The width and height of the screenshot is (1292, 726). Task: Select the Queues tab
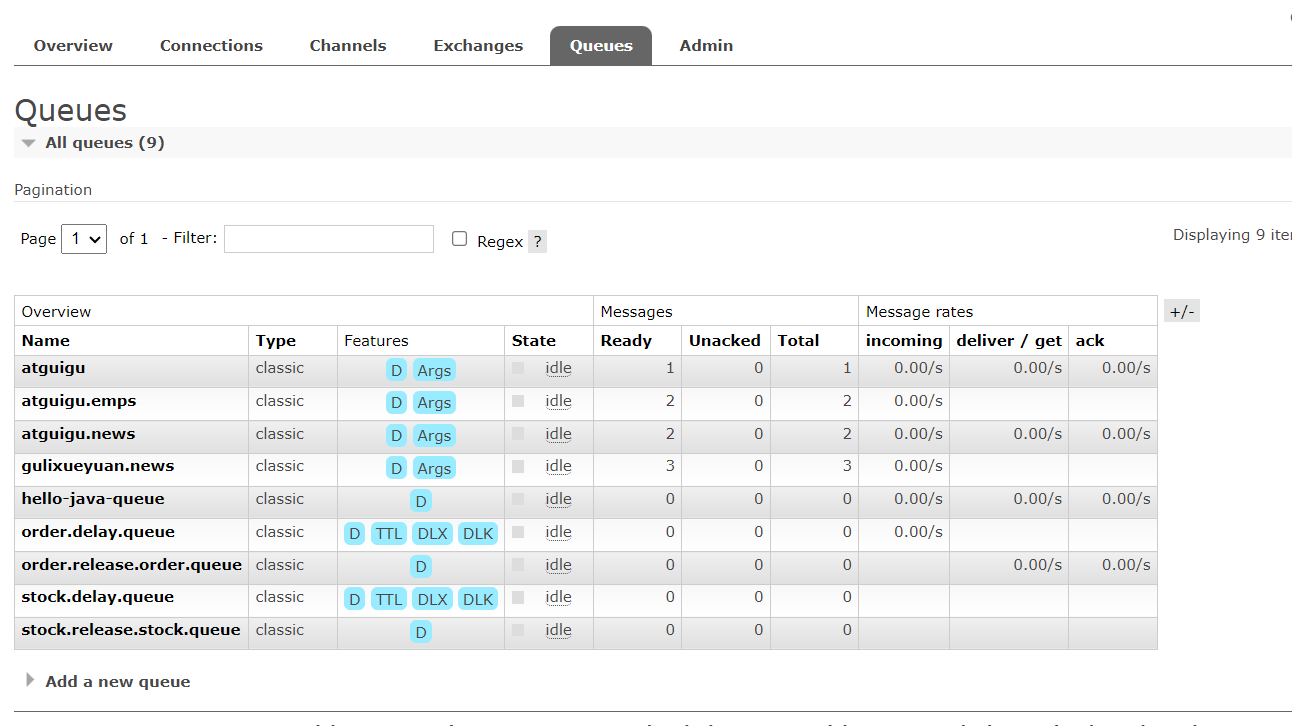(601, 46)
